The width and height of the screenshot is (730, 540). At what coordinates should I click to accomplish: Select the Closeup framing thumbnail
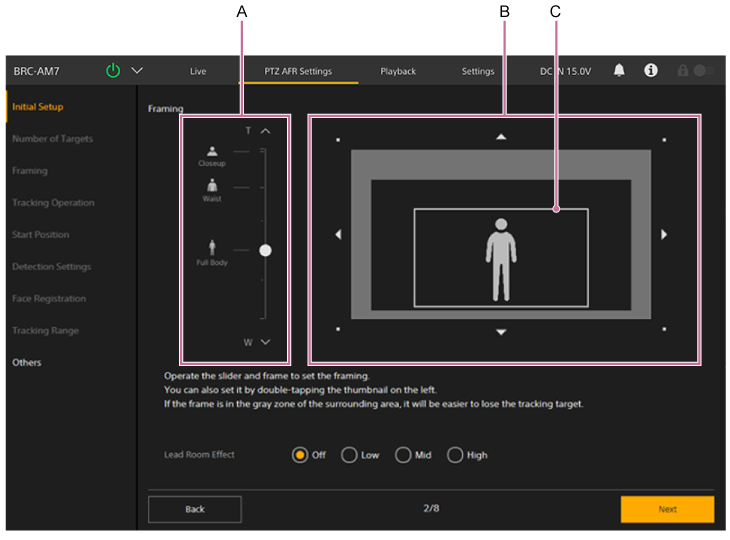[212, 154]
